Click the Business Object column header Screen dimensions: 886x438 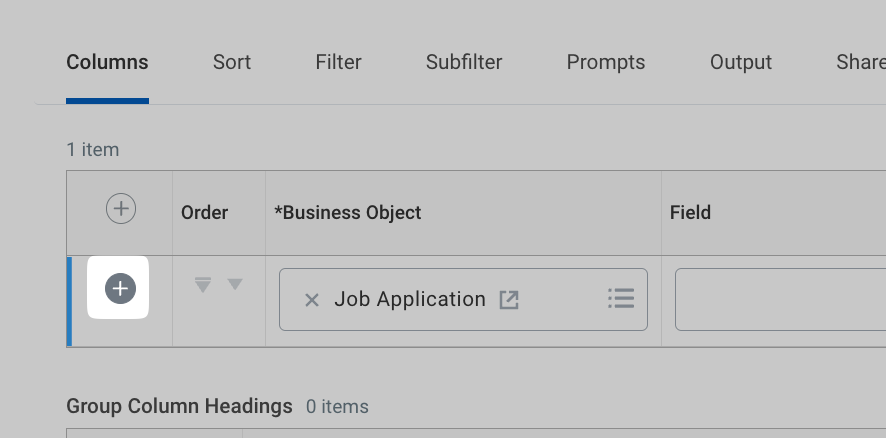point(348,212)
